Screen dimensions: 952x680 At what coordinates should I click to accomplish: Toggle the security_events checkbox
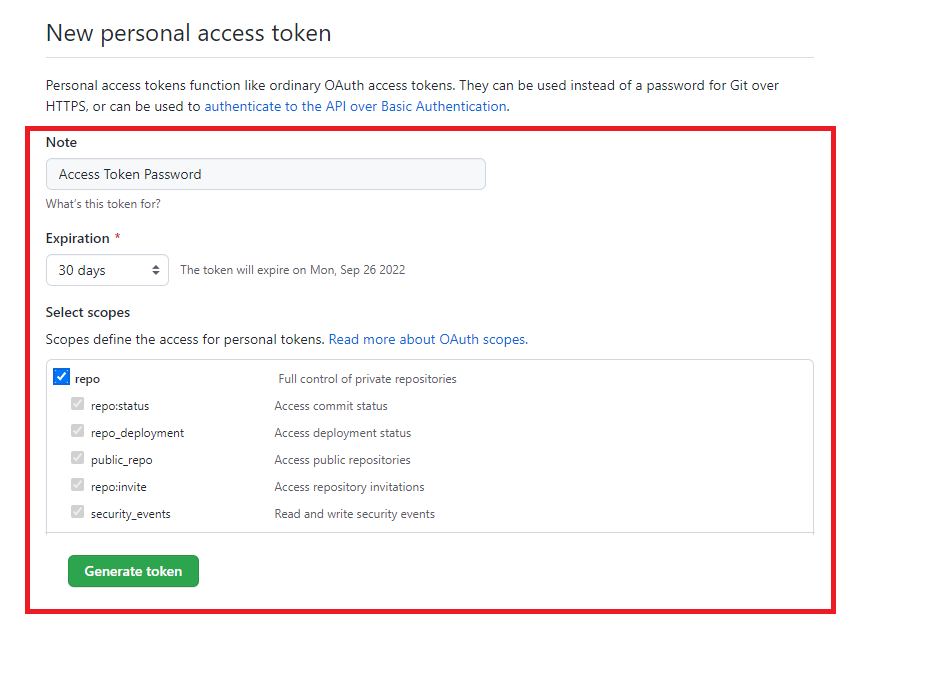77,512
